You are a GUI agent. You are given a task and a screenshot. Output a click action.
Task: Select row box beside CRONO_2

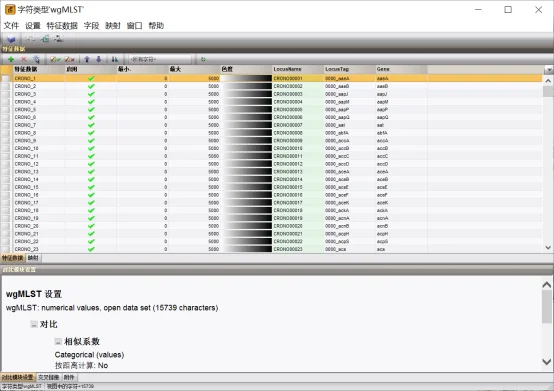[6, 86]
